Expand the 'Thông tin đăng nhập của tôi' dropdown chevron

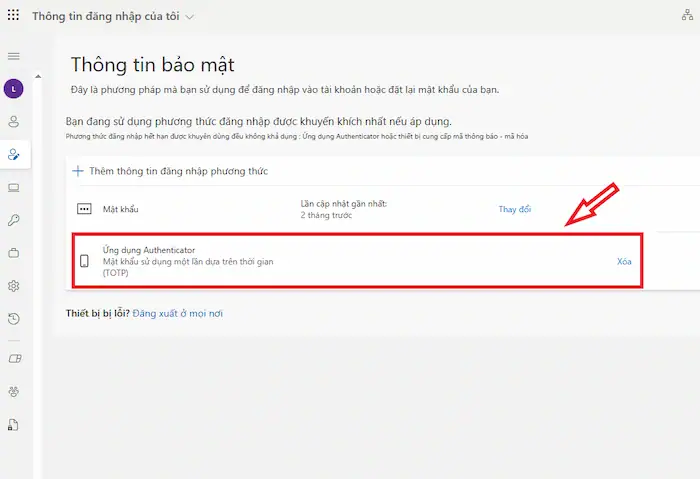click(191, 17)
